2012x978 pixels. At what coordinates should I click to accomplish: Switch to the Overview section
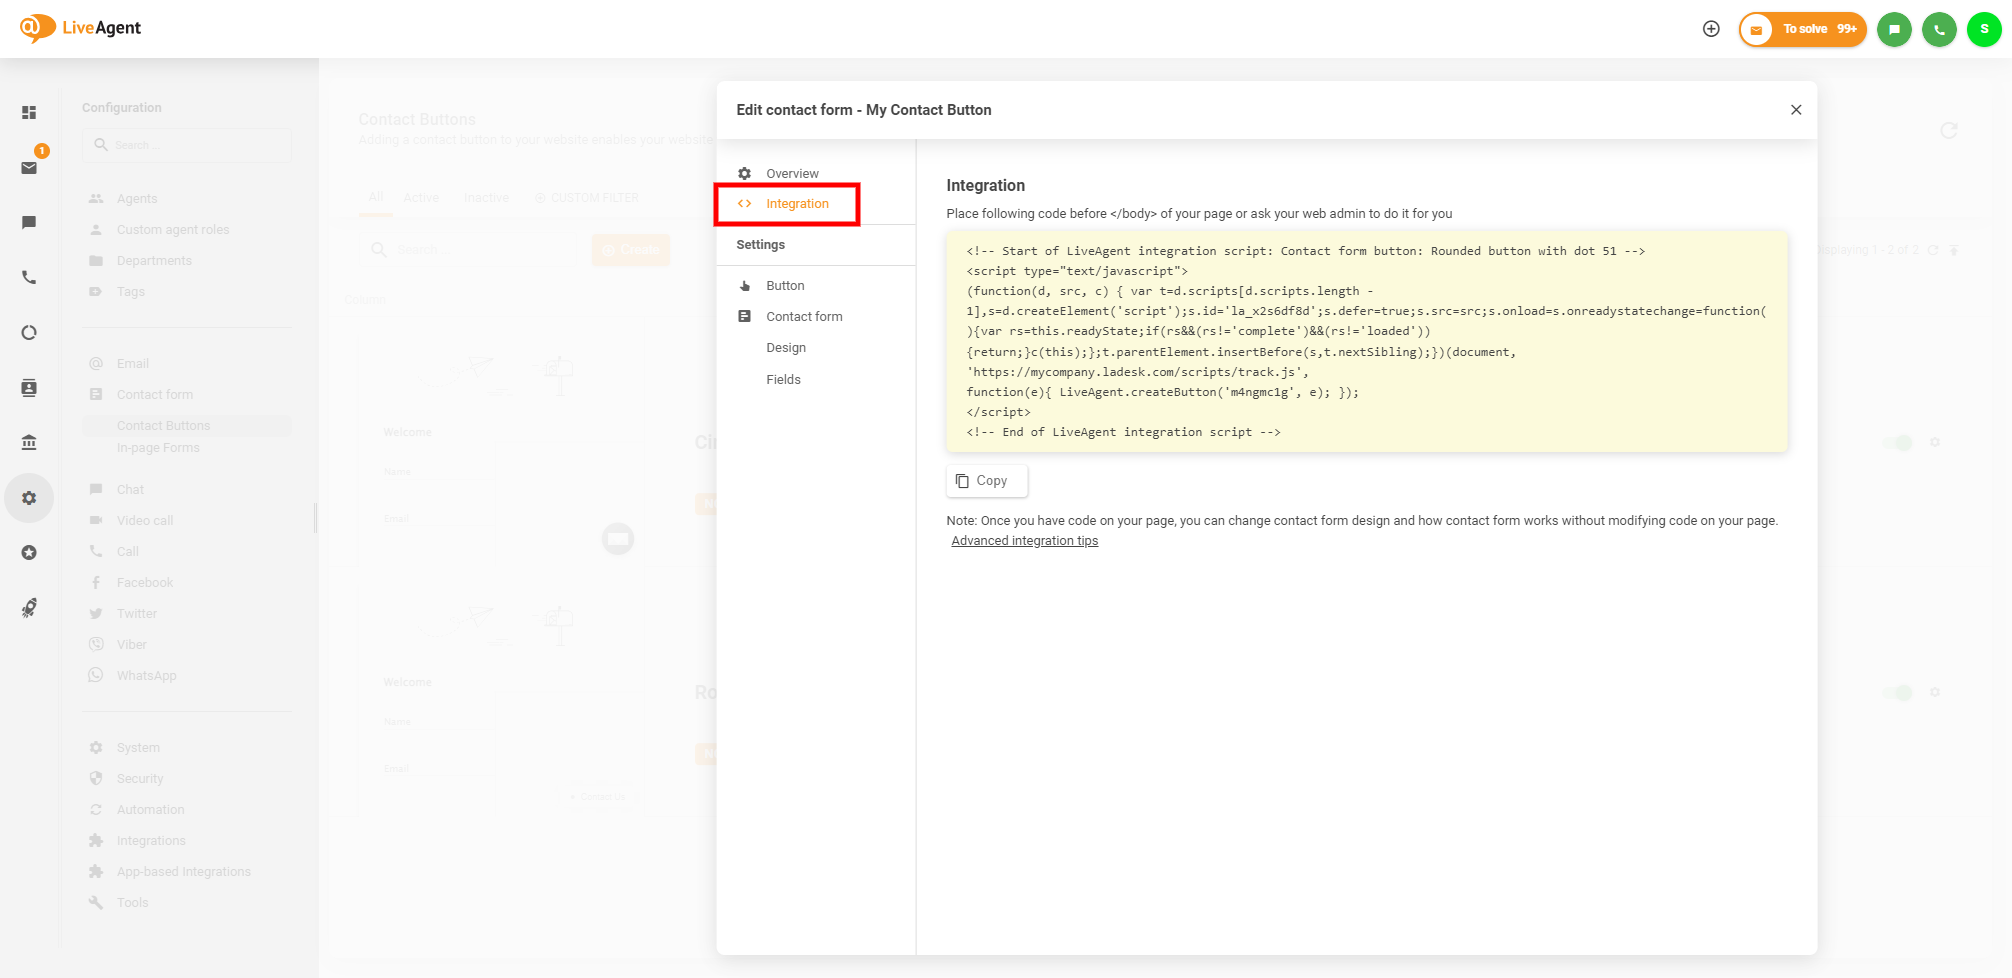(x=792, y=174)
